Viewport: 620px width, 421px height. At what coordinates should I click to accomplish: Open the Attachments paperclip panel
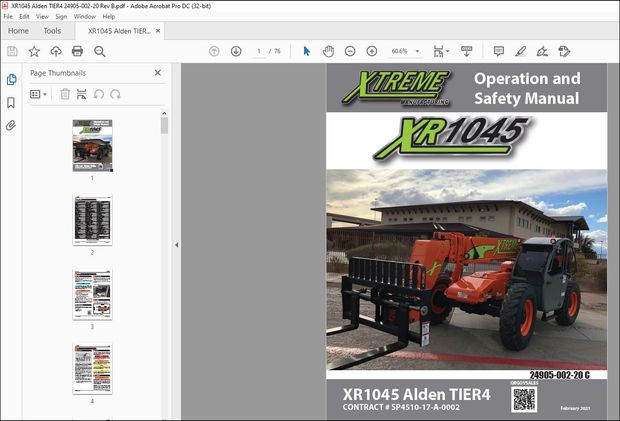tap(11, 125)
